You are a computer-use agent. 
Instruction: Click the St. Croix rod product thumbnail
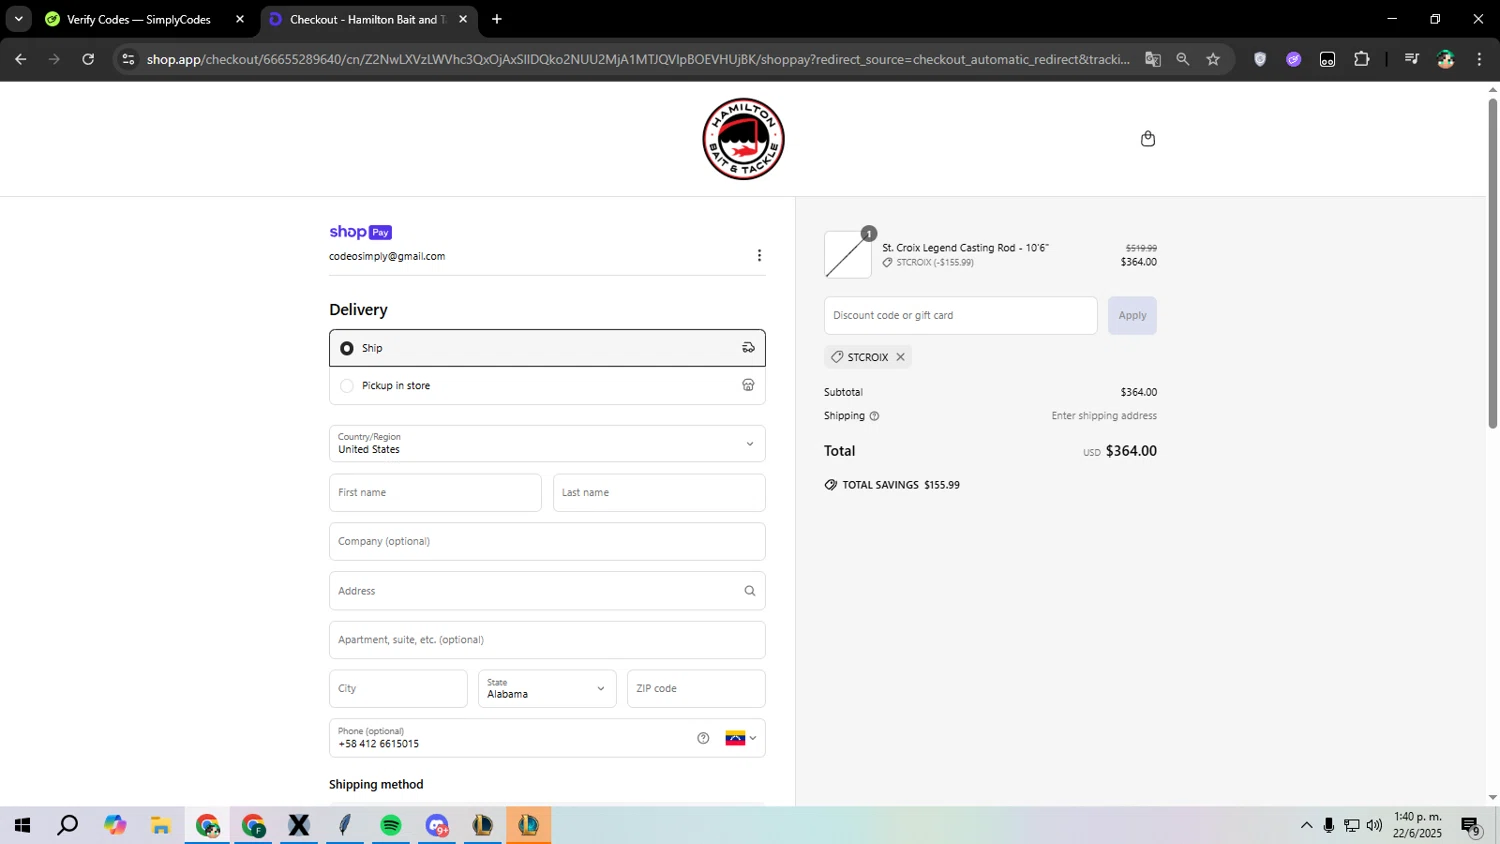(x=848, y=255)
